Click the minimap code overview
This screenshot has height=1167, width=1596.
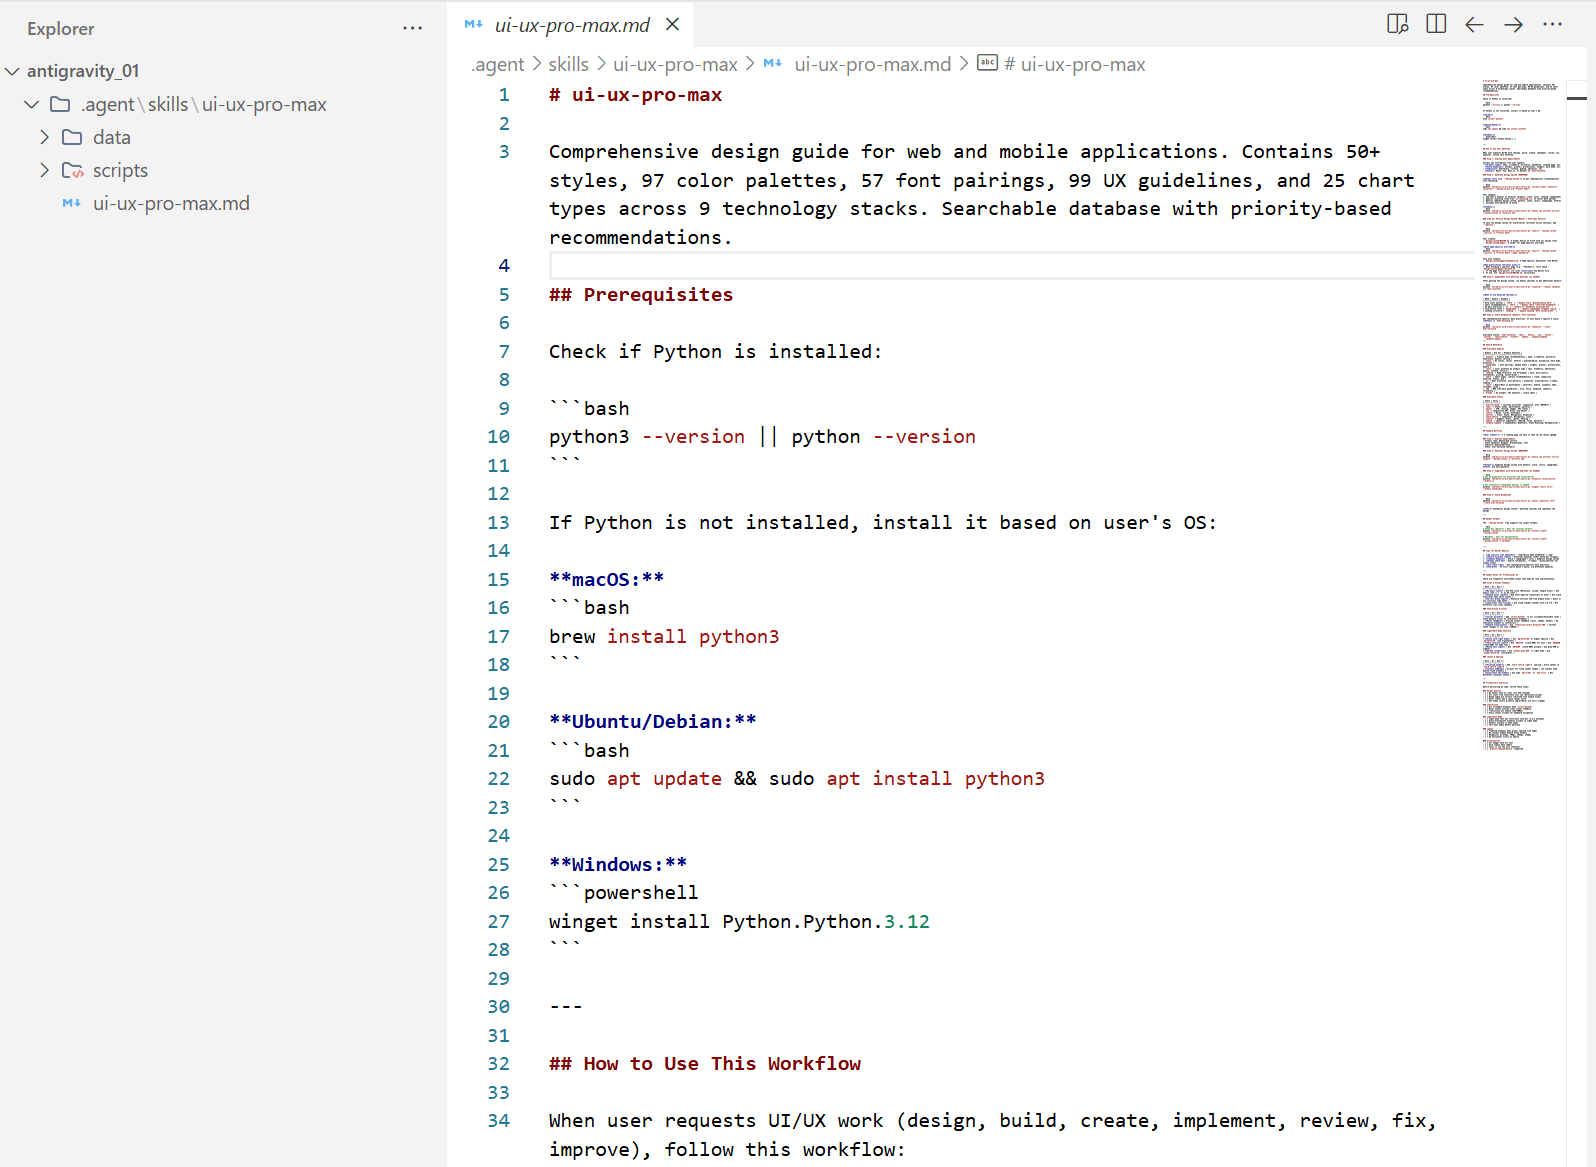tap(1520, 400)
